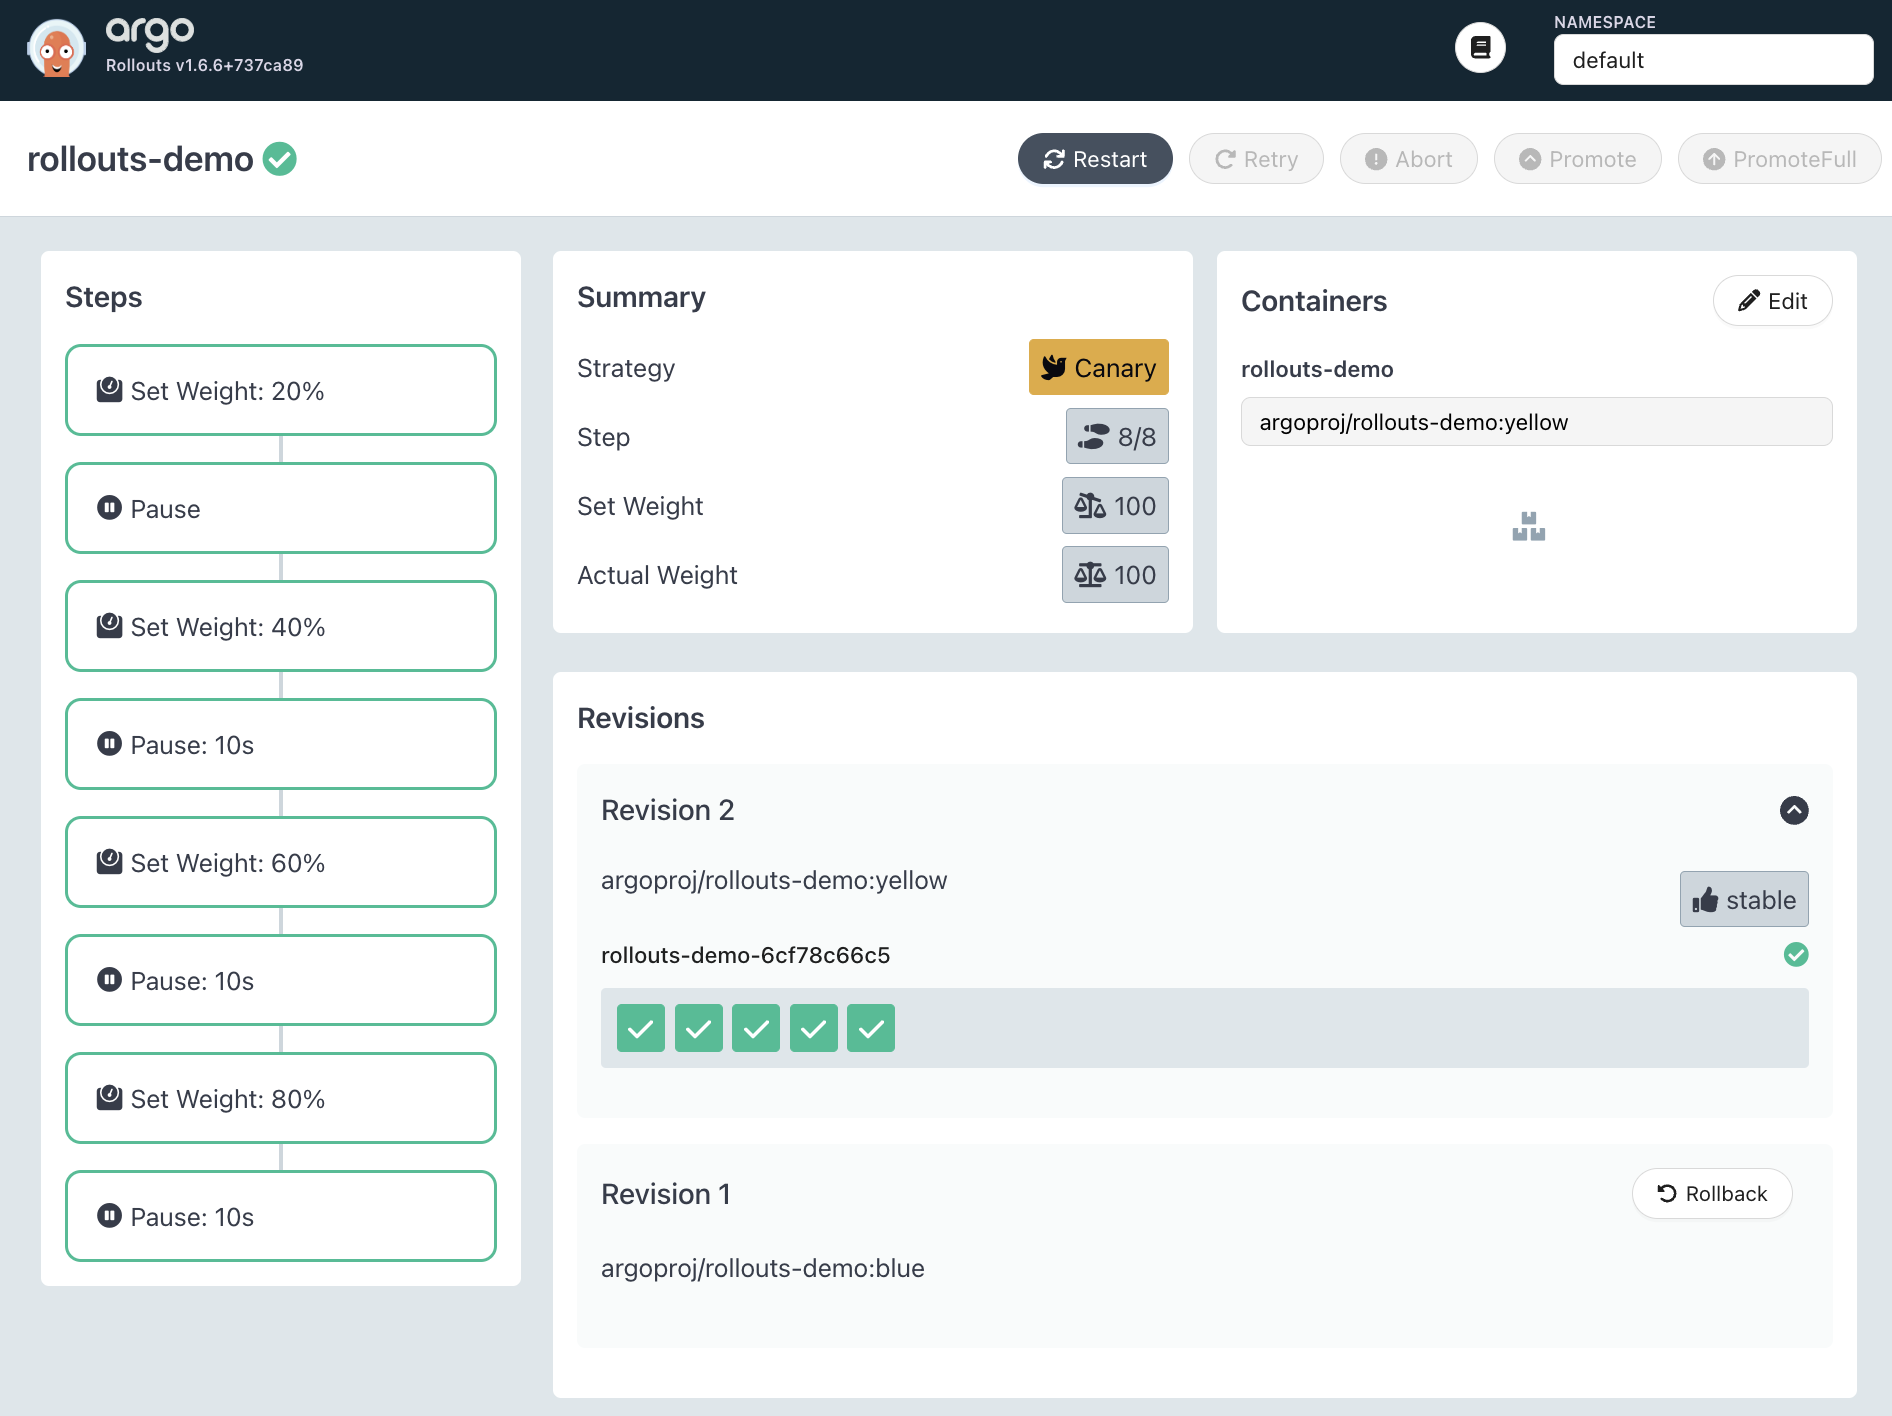1892x1416 pixels.
Task: Click the Pause: 10s step after Set Weight: 60%
Action: click(x=281, y=980)
